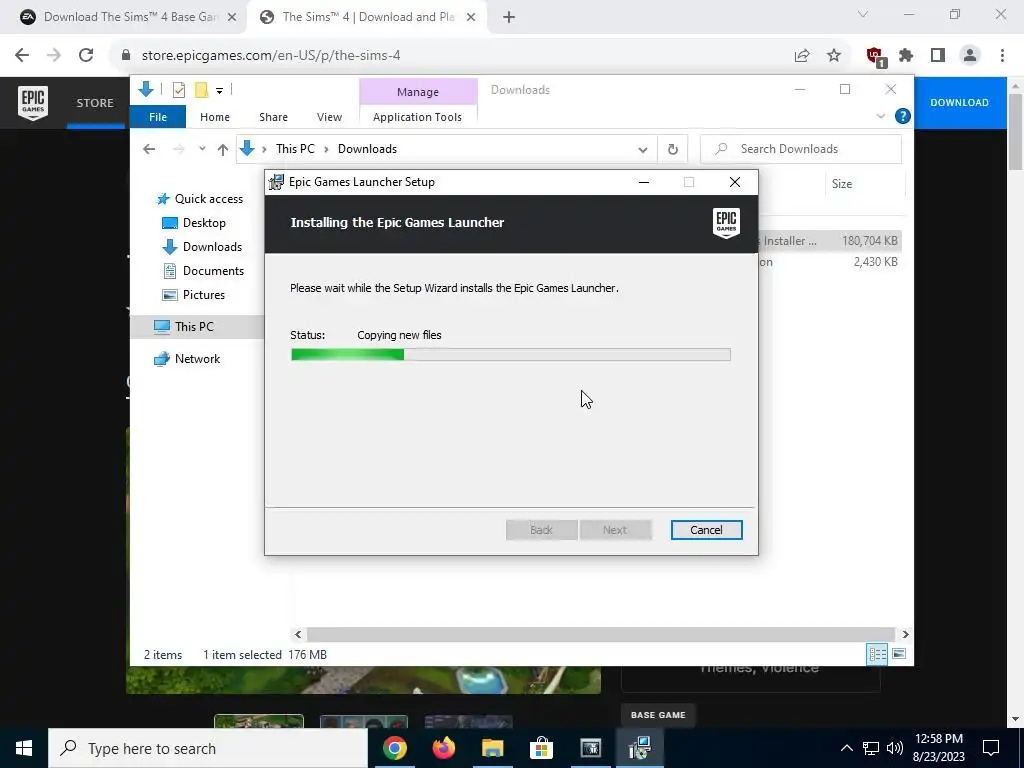Click the installation progress bar
Viewport: 1024px width, 768px height.
click(511, 355)
